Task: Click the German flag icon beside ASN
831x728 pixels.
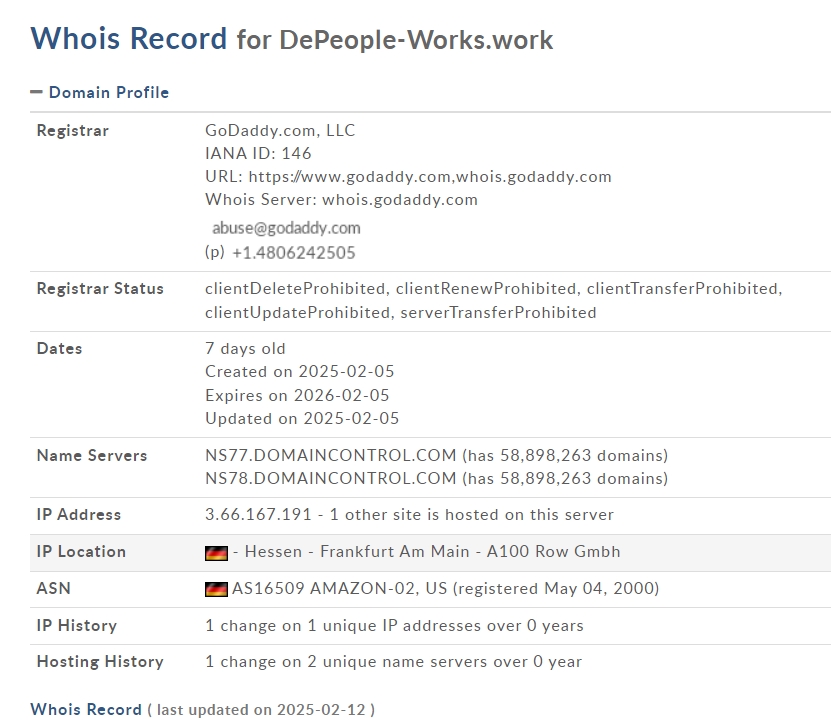Action: (x=216, y=589)
